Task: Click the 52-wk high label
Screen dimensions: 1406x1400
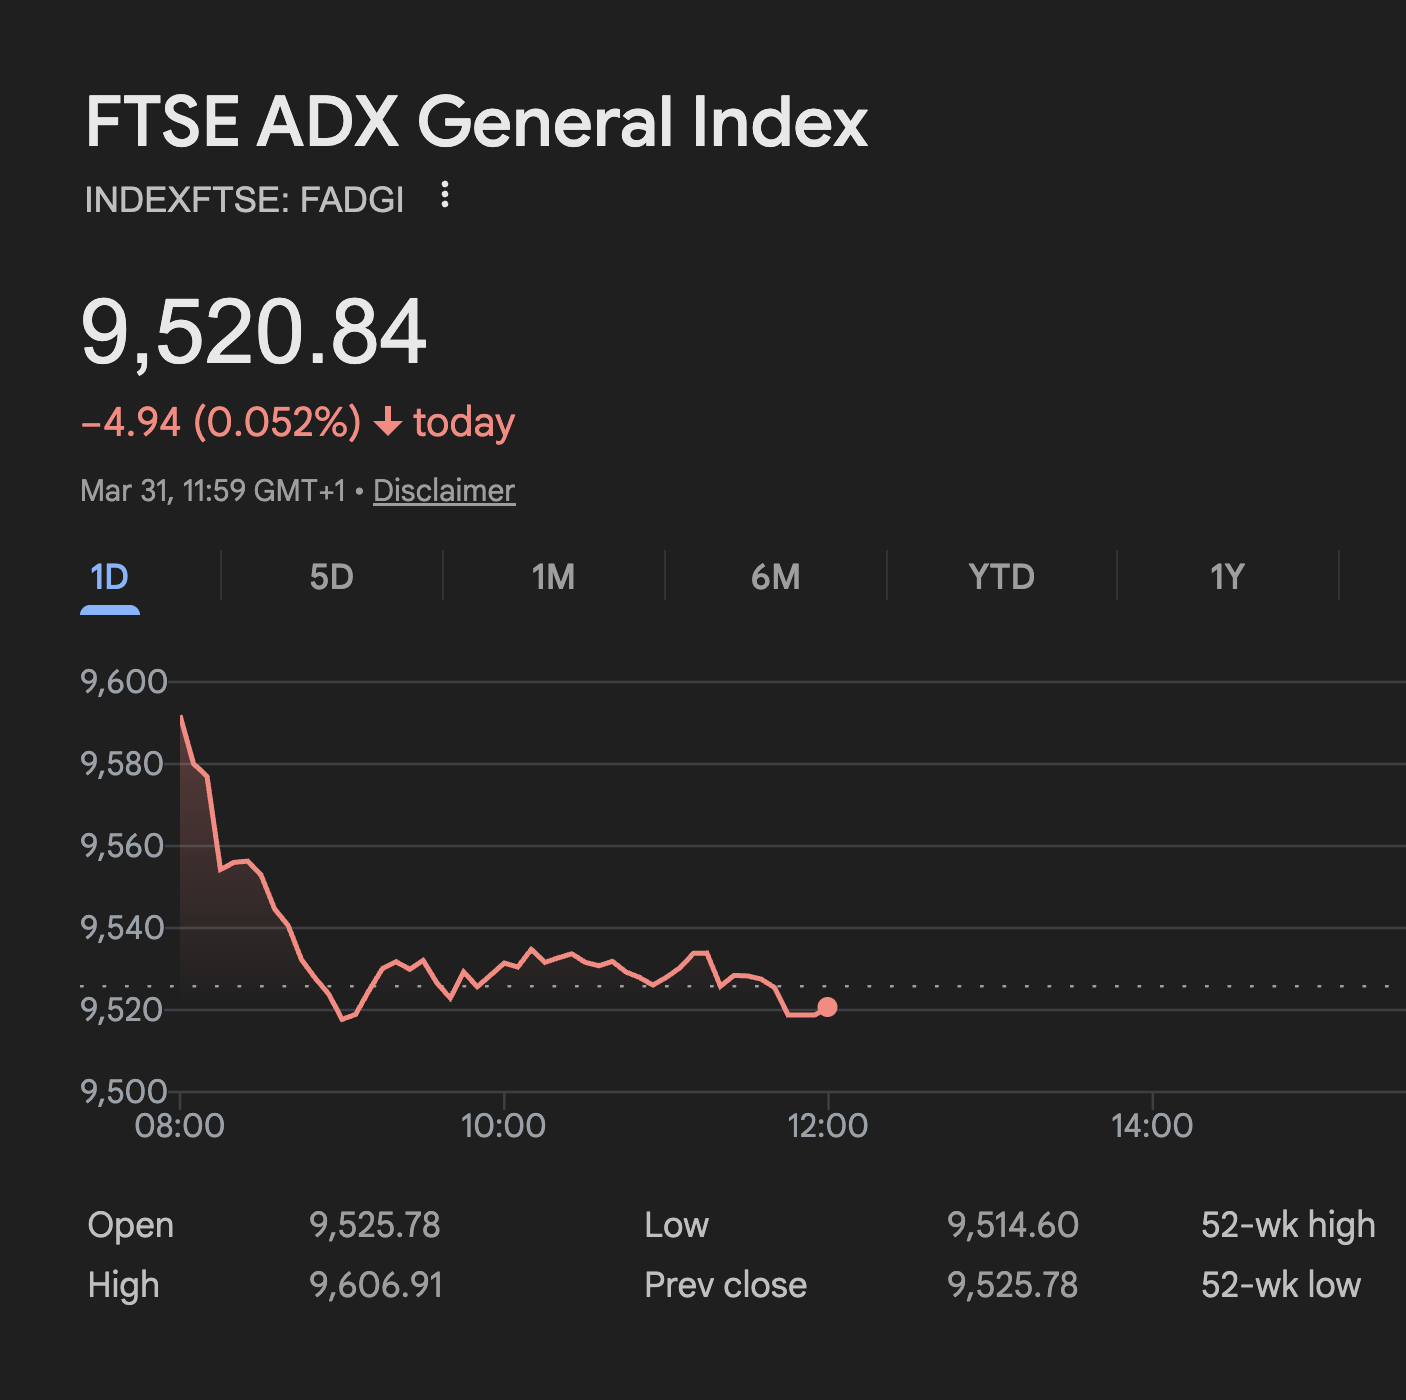Action: tap(1288, 1225)
